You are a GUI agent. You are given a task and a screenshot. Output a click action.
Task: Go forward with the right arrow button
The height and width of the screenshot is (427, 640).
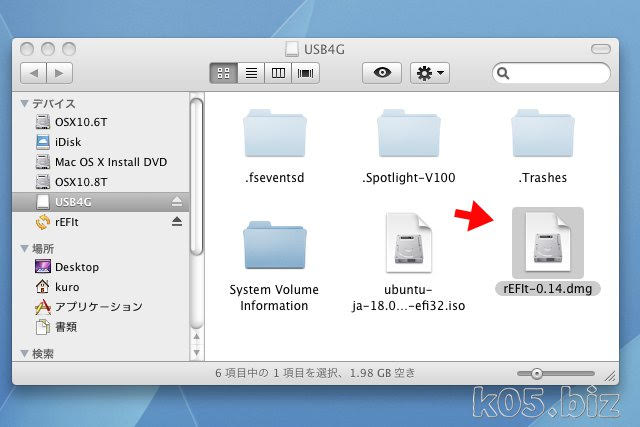60,73
